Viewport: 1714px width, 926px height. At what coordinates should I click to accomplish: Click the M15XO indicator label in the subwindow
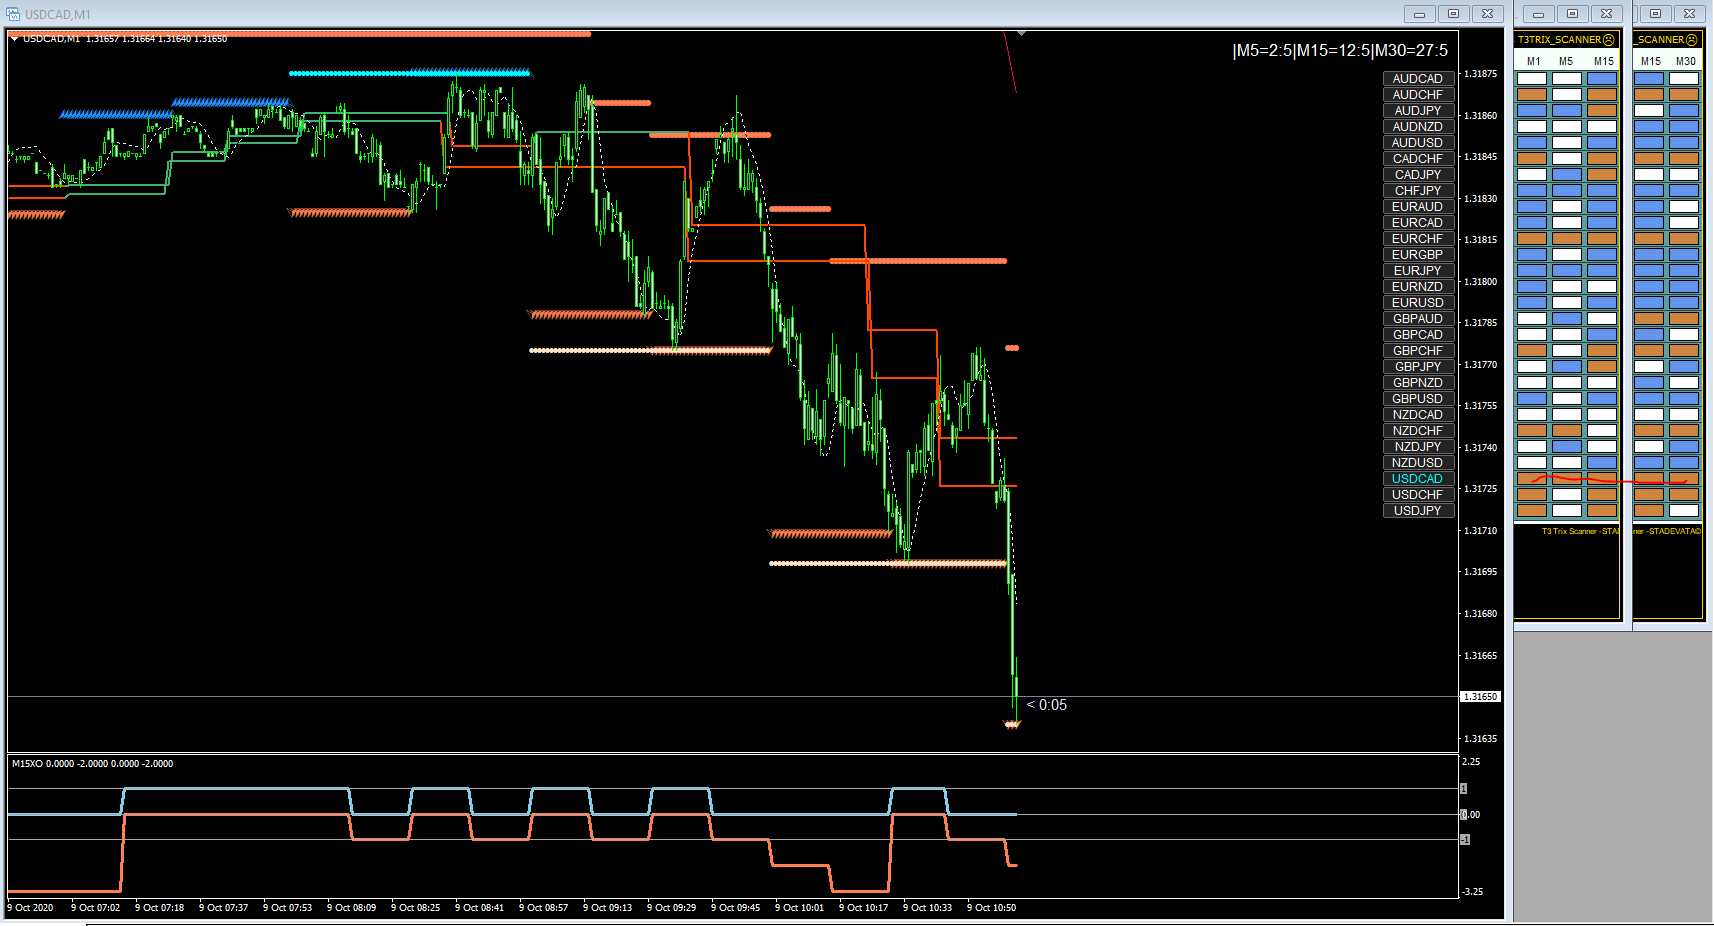point(92,764)
